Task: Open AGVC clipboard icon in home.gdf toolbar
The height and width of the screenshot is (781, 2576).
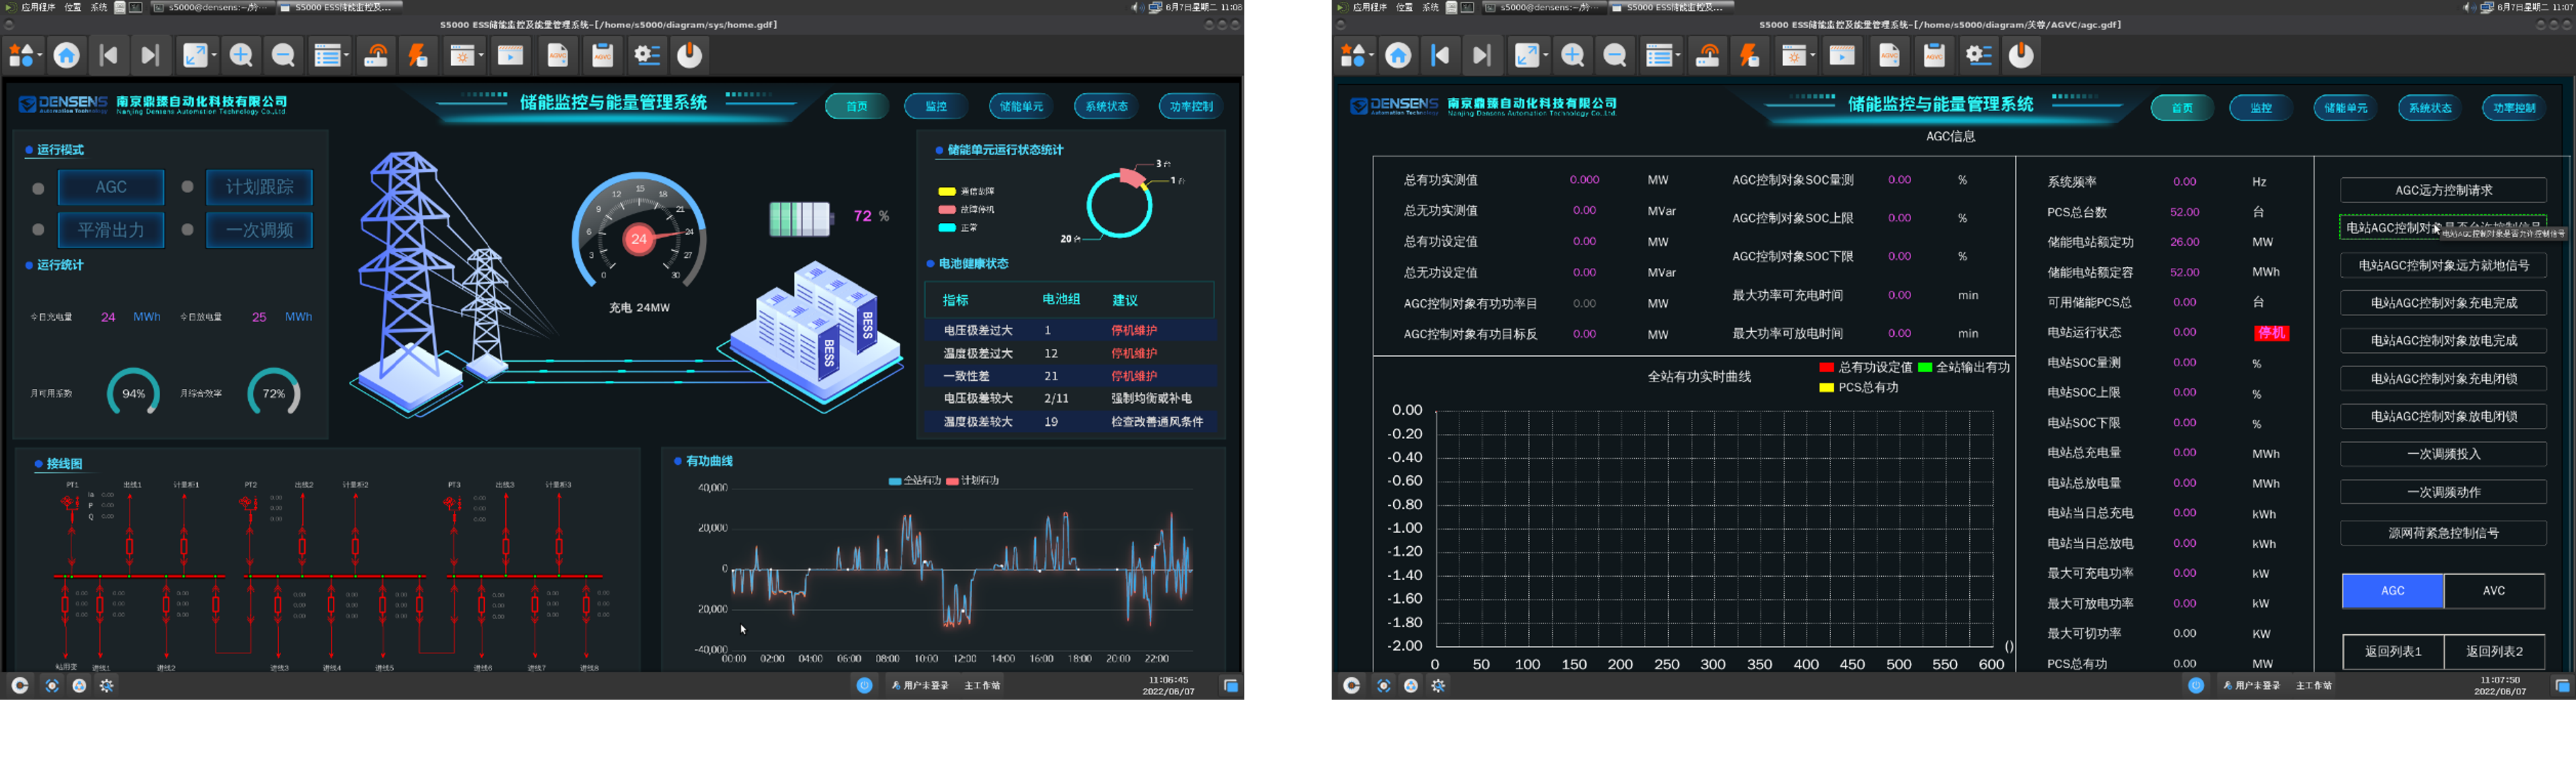Action: (602, 55)
